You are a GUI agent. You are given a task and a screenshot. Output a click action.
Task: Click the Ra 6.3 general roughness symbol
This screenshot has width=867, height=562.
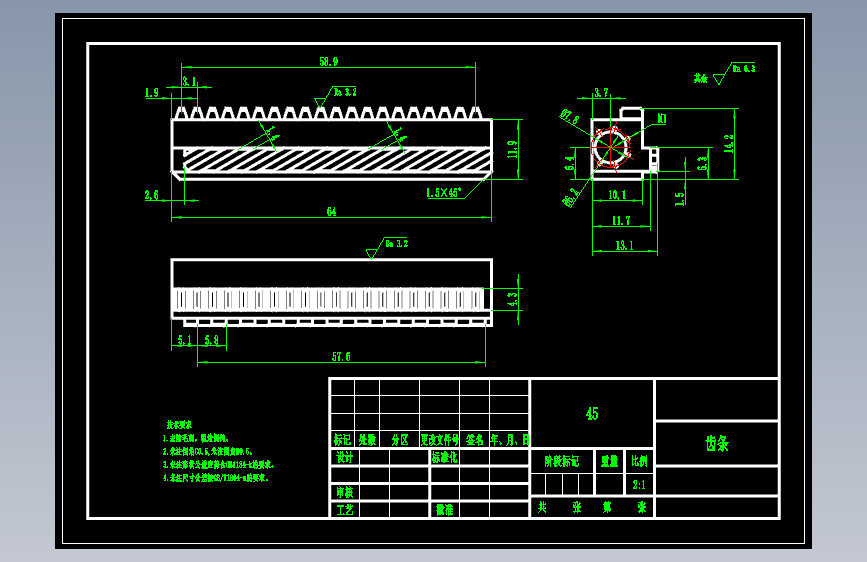734,73
